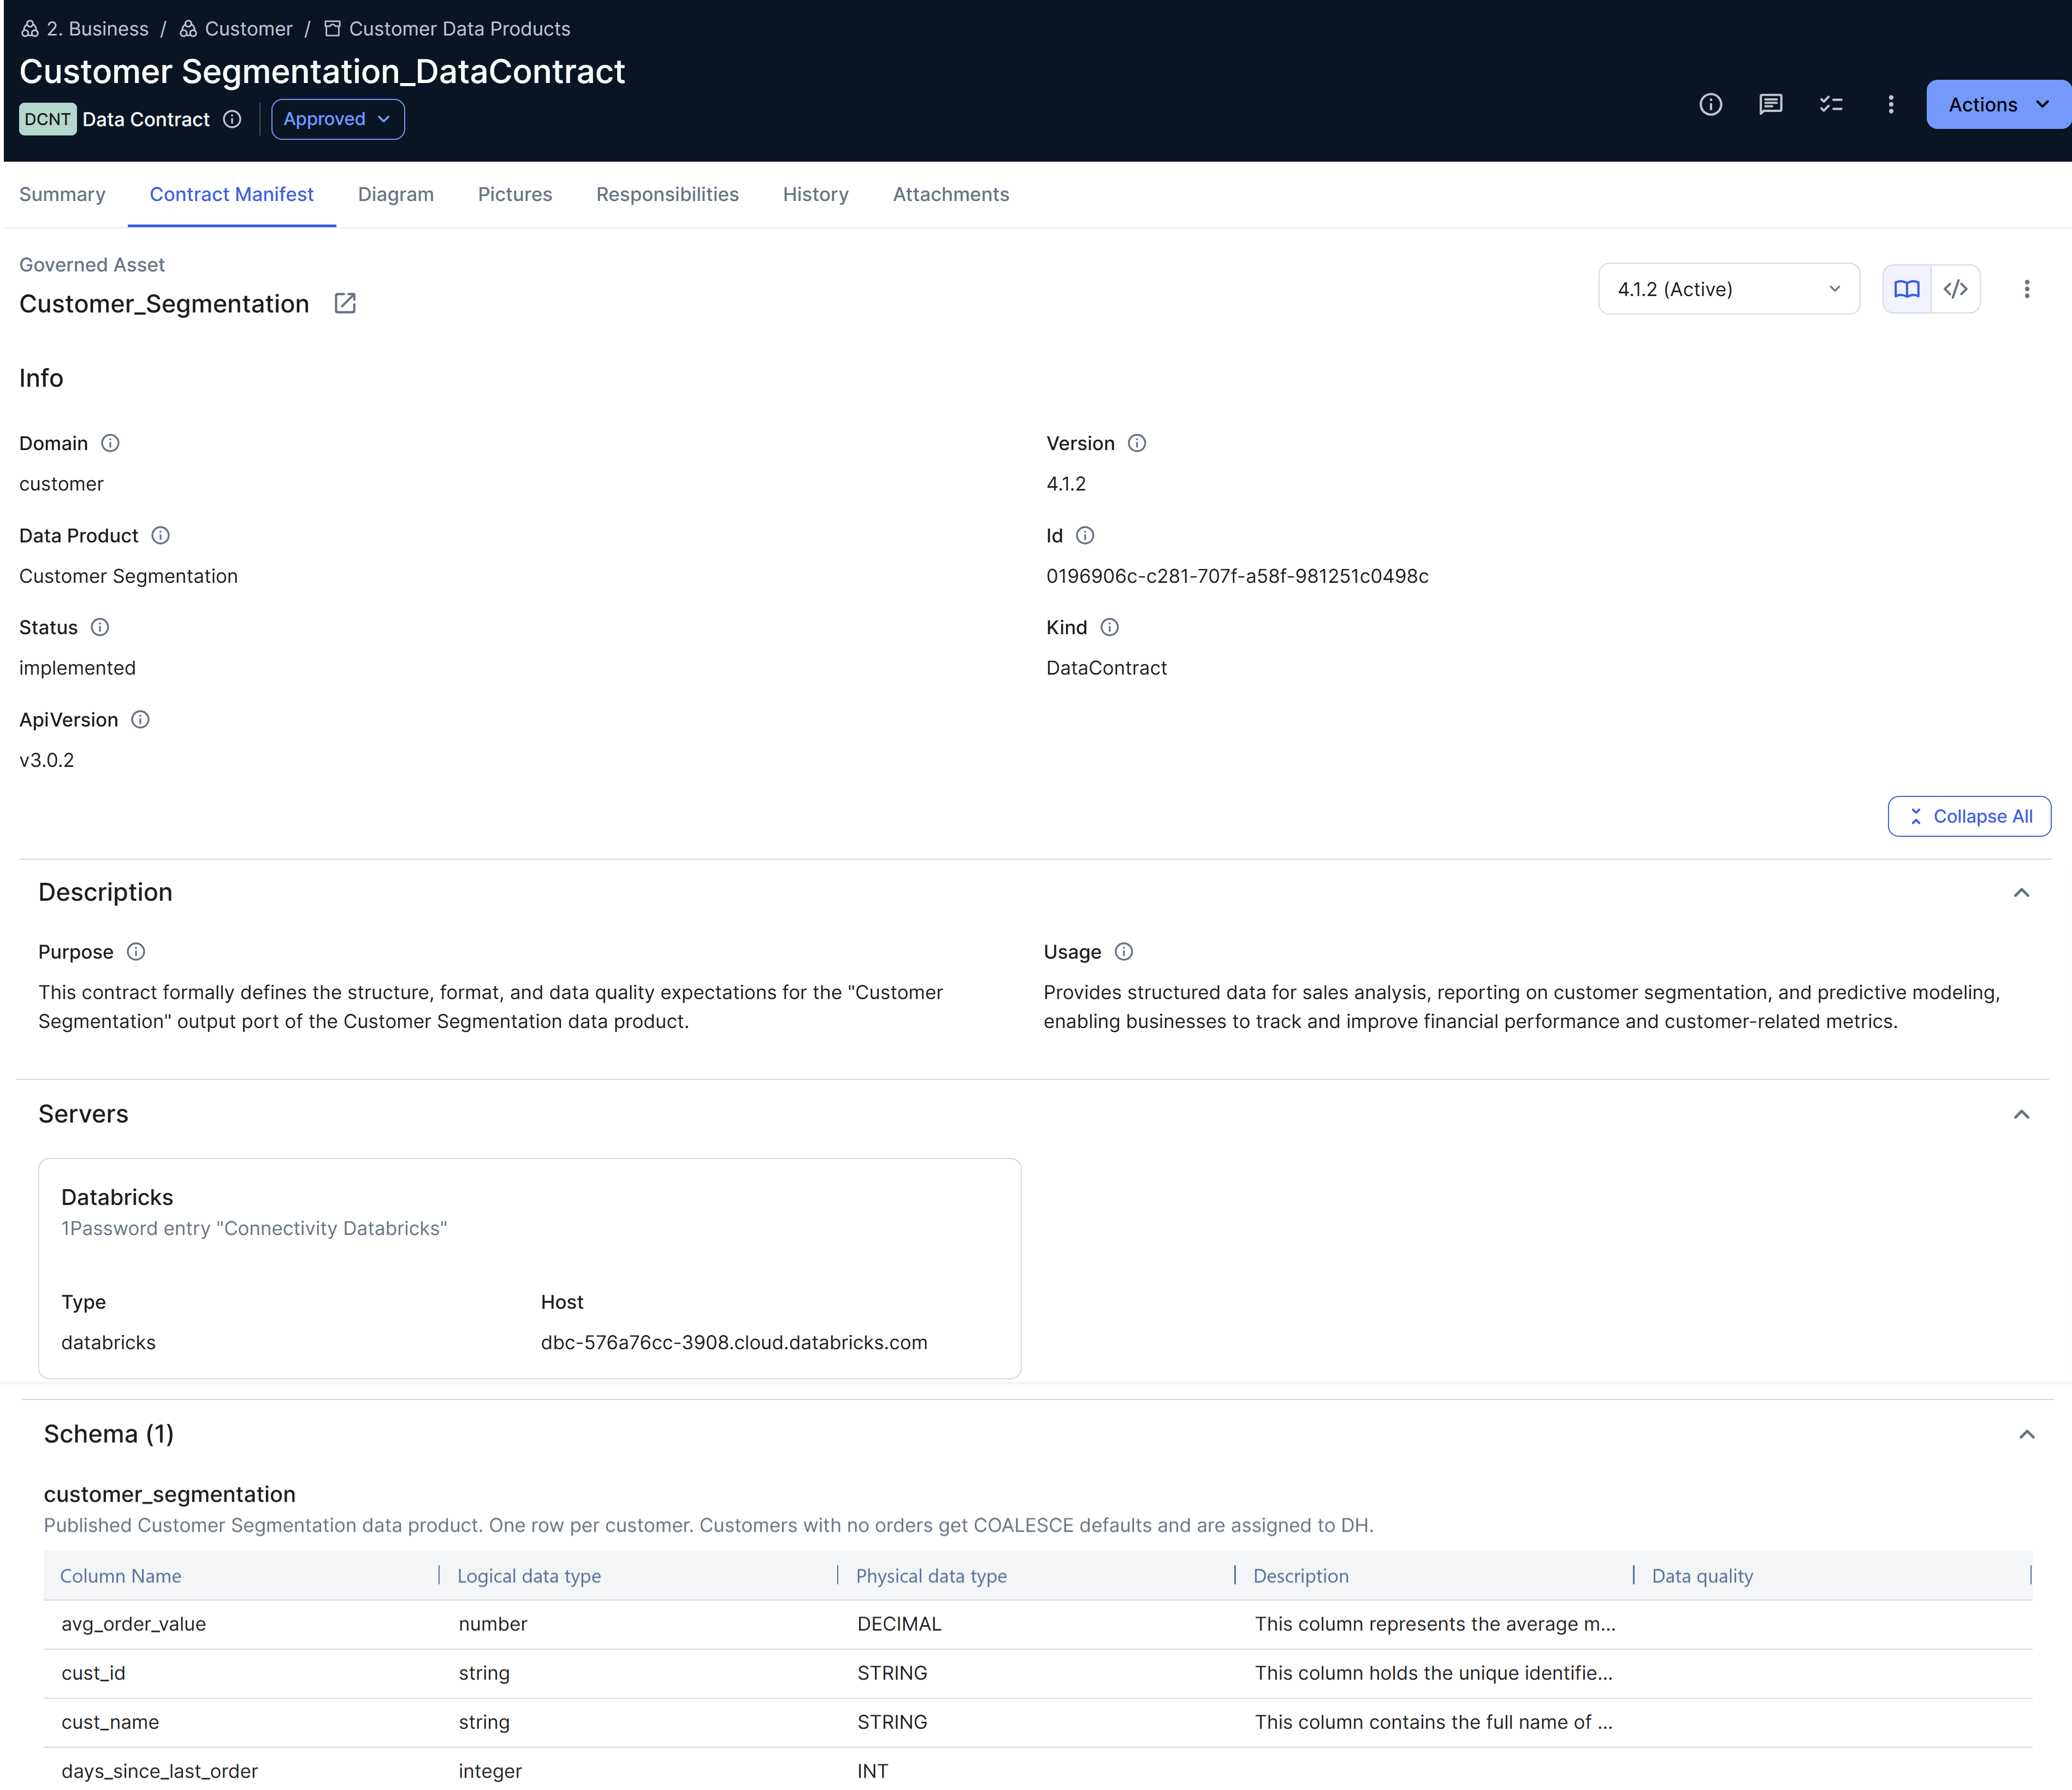Viewport: 2072px width, 1790px height.
Task: Open the History tab
Action: (816, 194)
